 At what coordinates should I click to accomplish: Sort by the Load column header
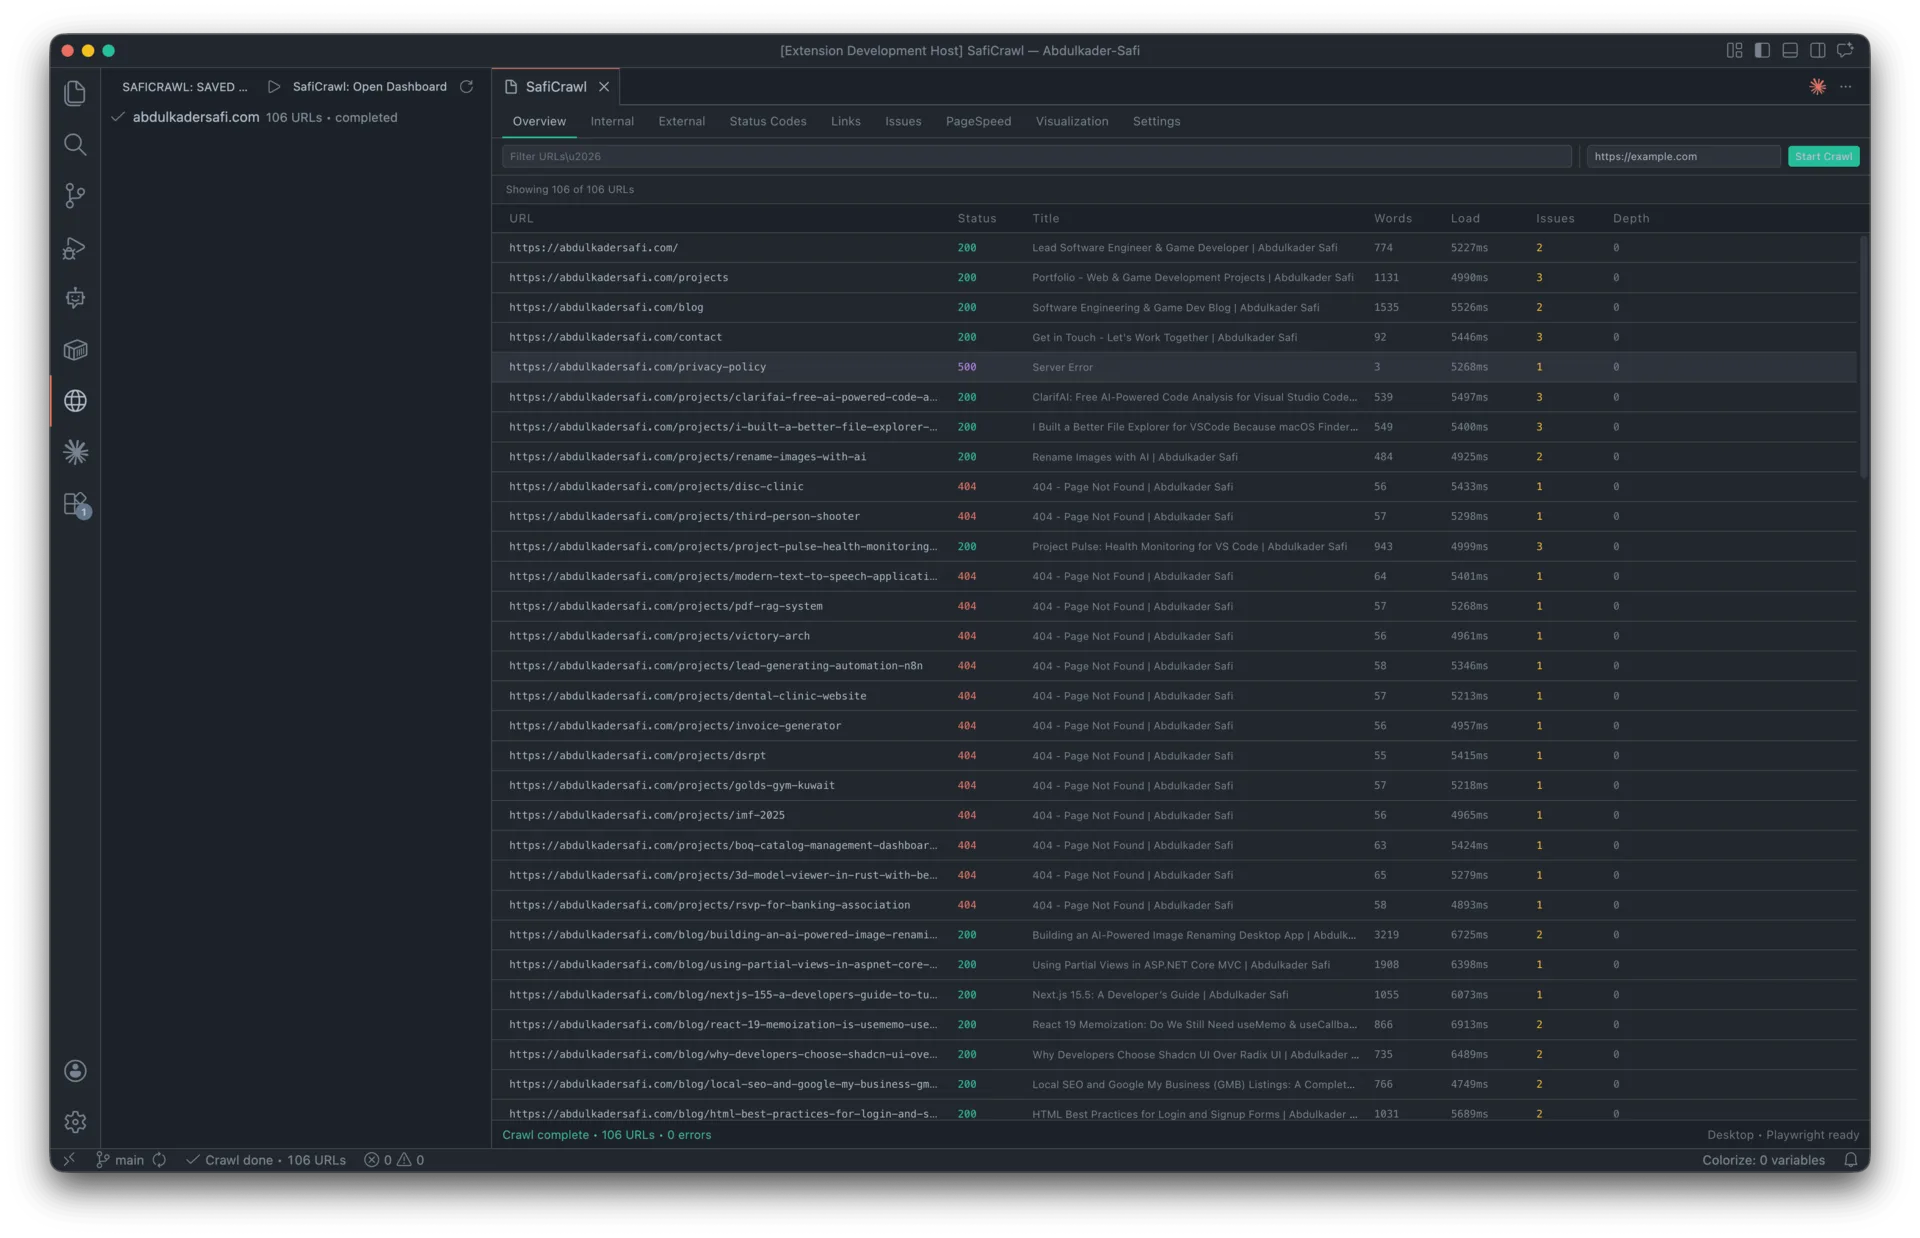tap(1465, 218)
